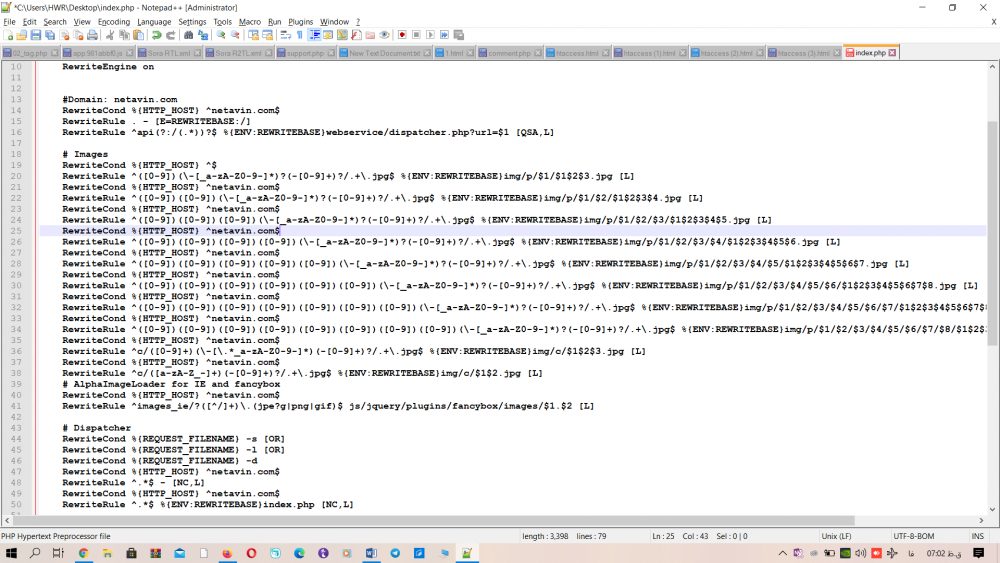Viewport: 1000px width, 563px height.
Task: Click the Unix (LF) line ending status
Action: click(x=836, y=536)
